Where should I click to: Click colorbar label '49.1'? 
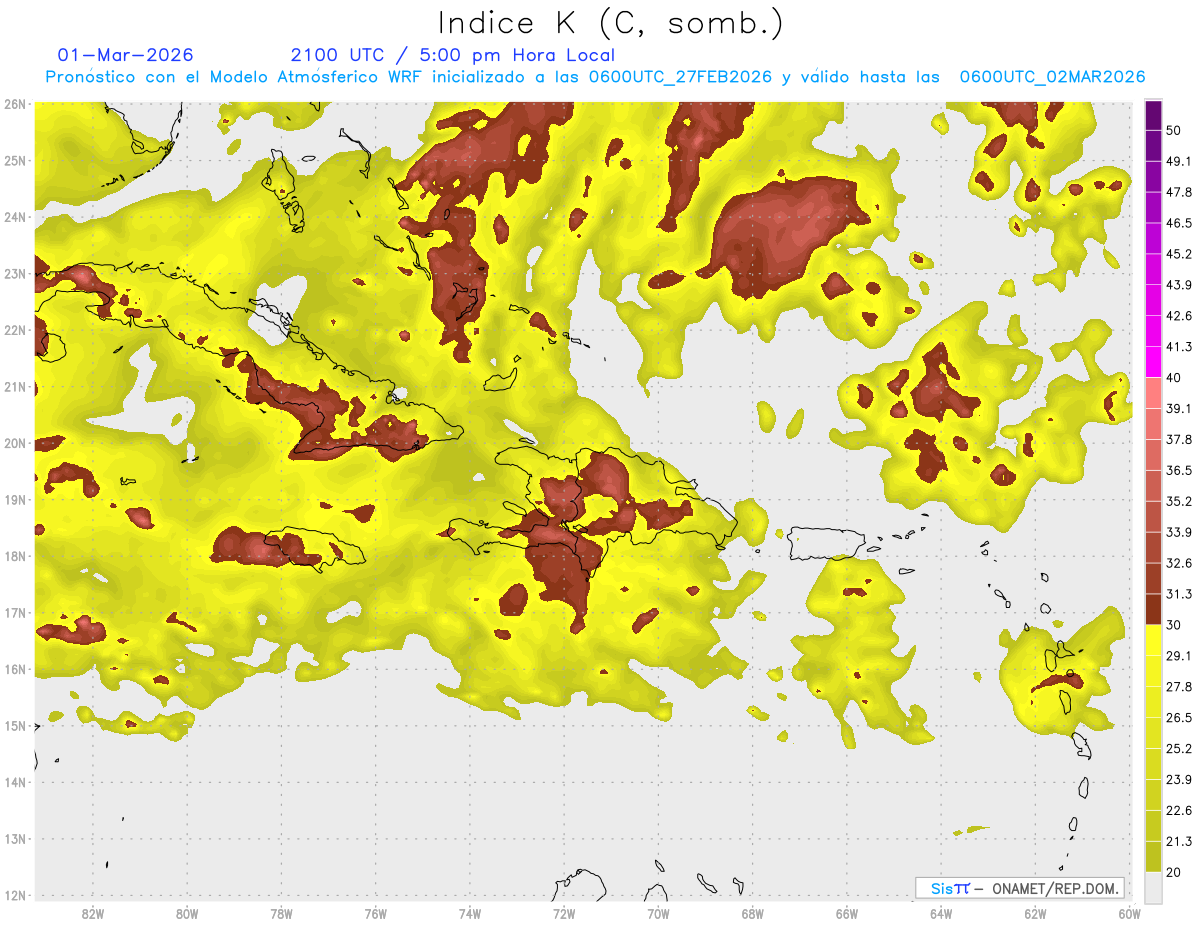click(1179, 161)
